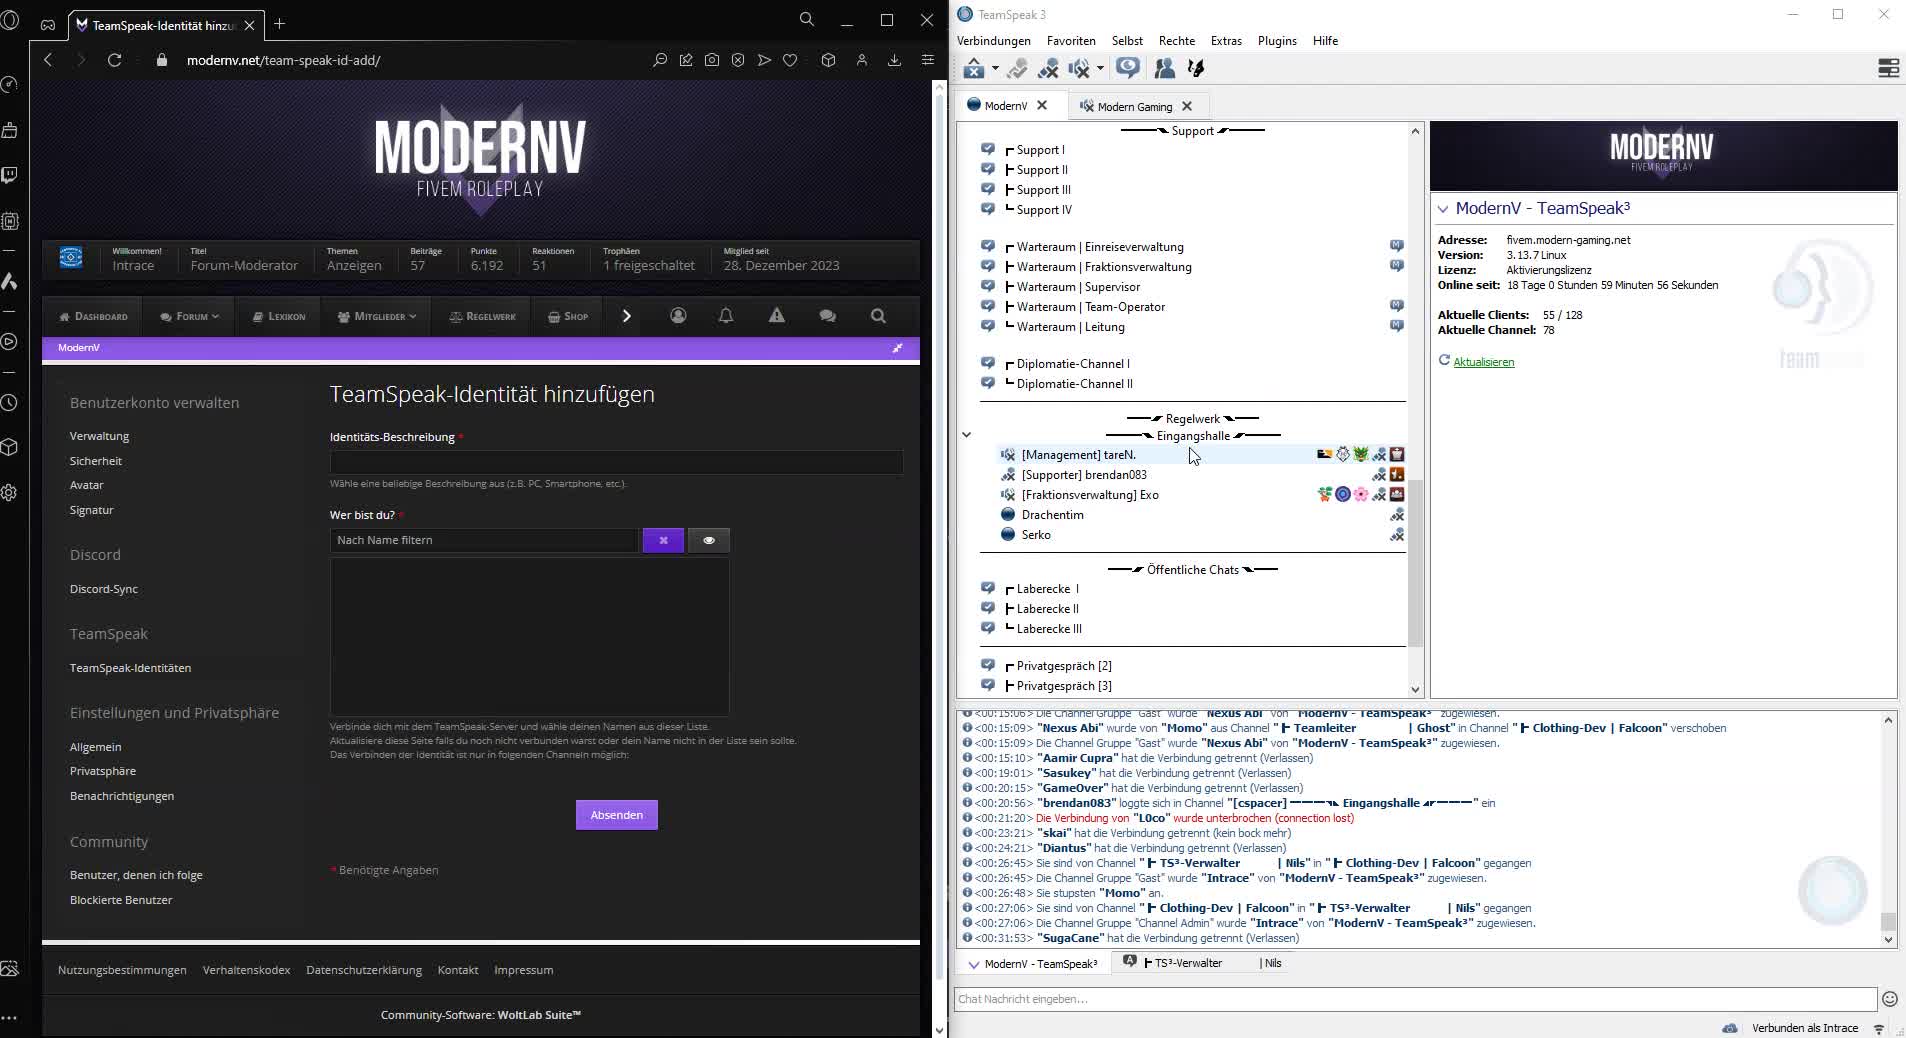Open the browser snapshot camera tool
The height and width of the screenshot is (1038, 1906).
[712, 60]
